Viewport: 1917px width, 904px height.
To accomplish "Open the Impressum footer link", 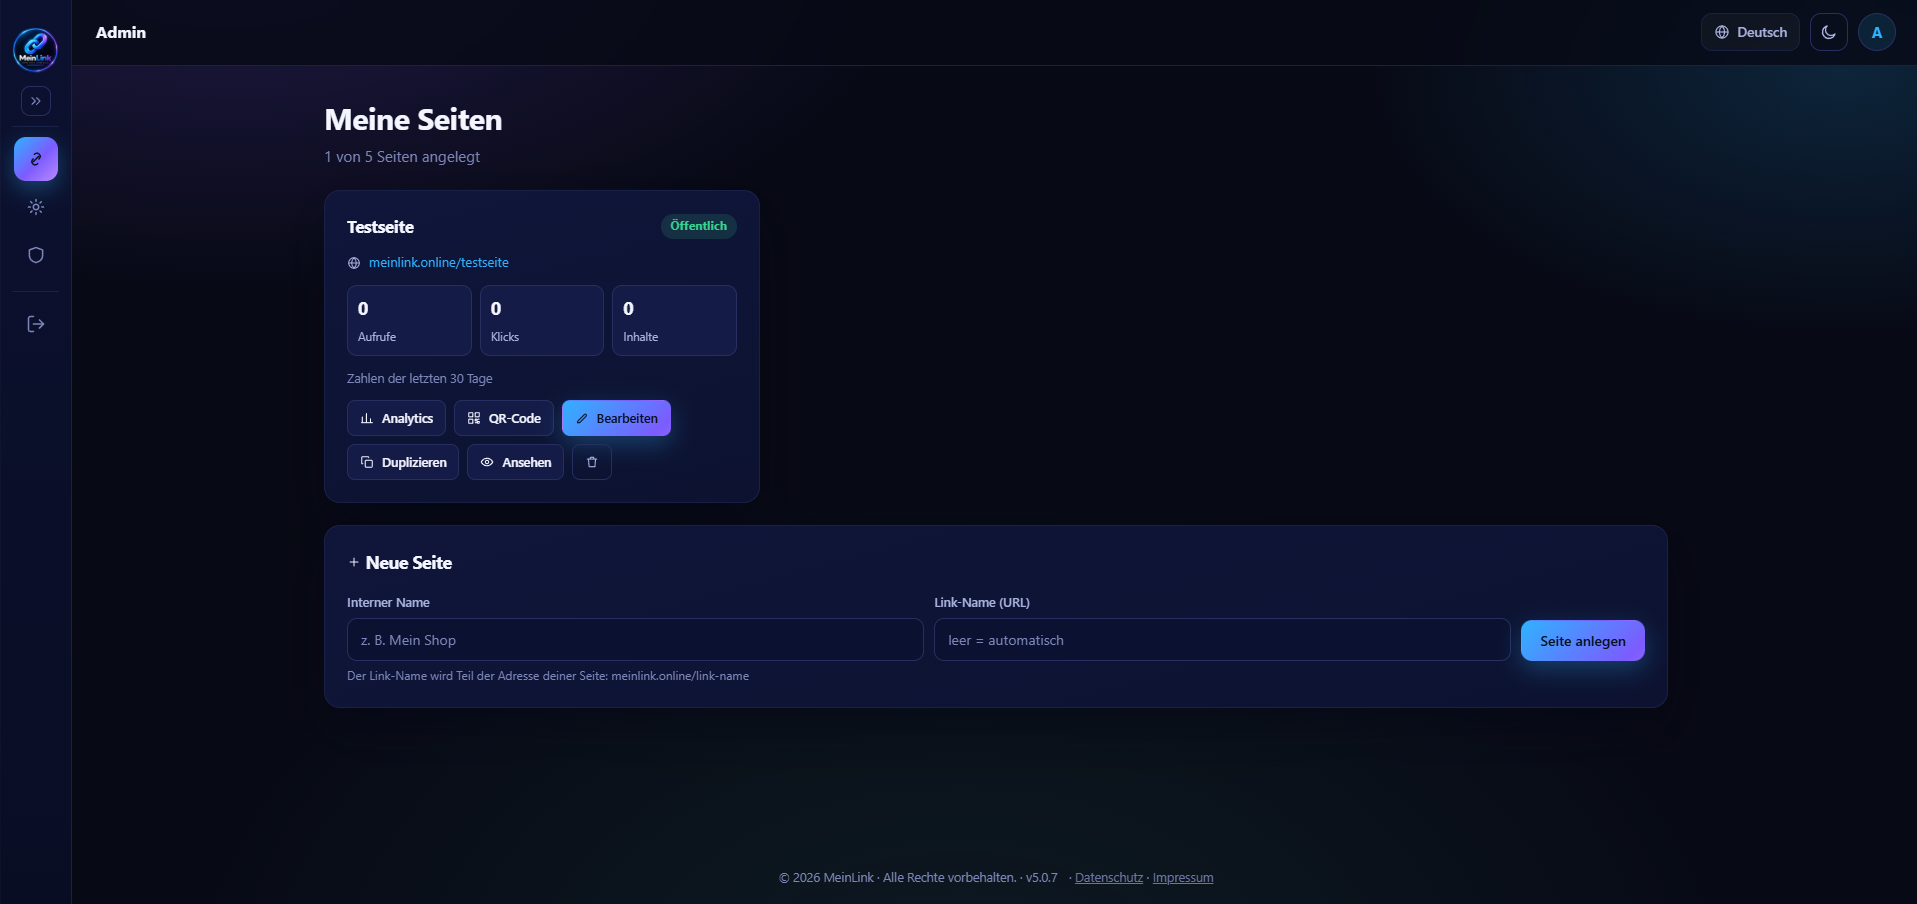I will pos(1183,878).
